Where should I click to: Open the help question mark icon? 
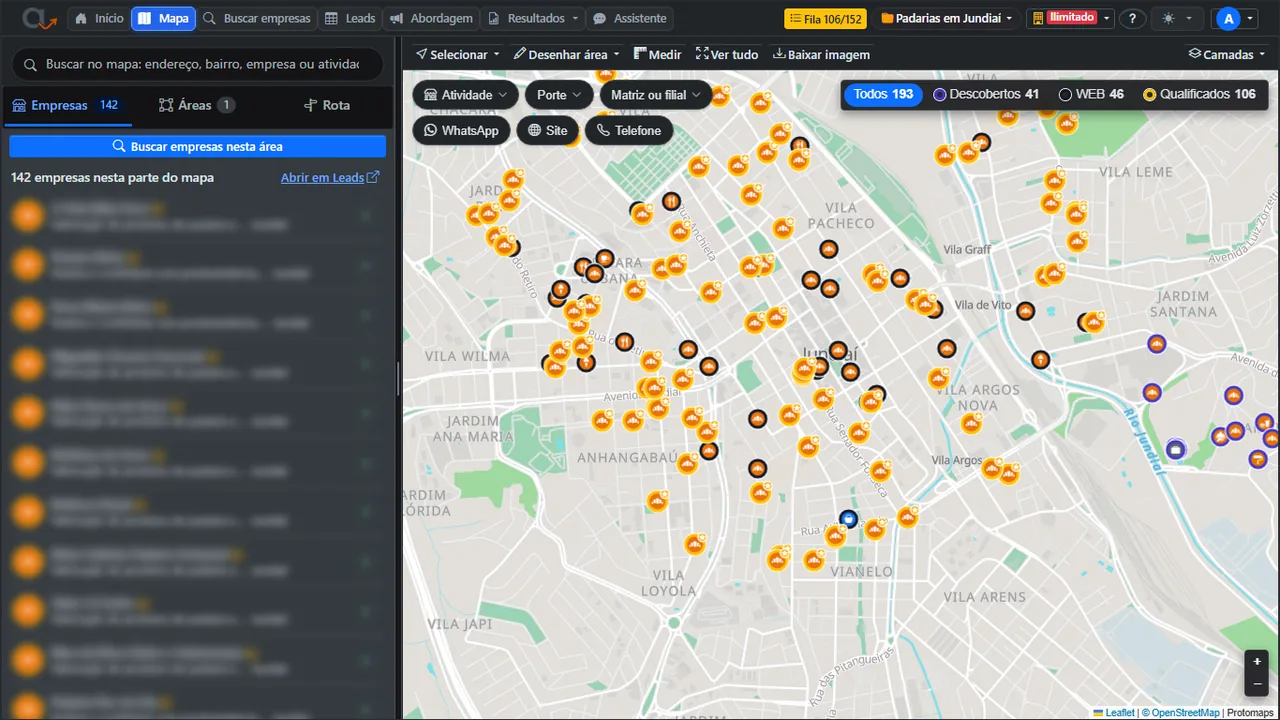1132,18
